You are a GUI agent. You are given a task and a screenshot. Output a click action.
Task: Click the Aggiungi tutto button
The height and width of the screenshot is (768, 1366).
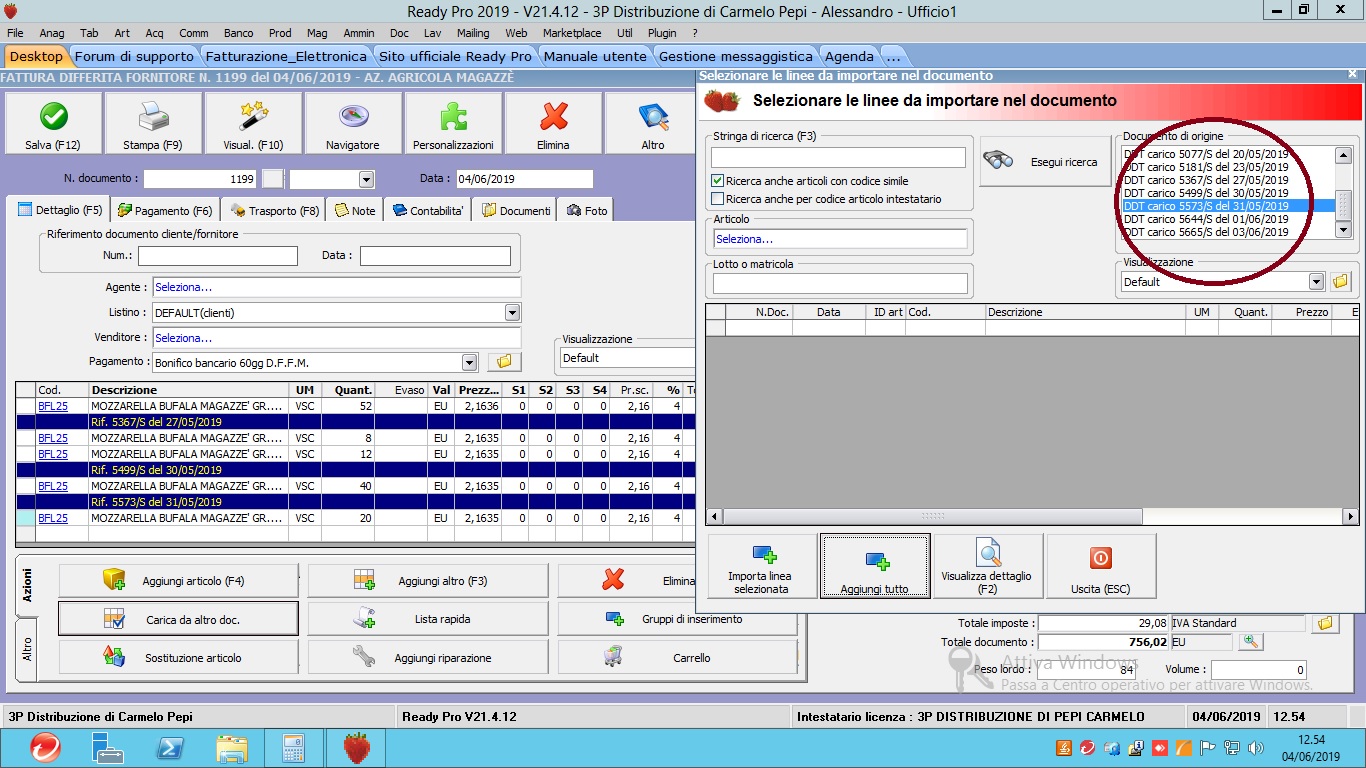[x=875, y=566]
